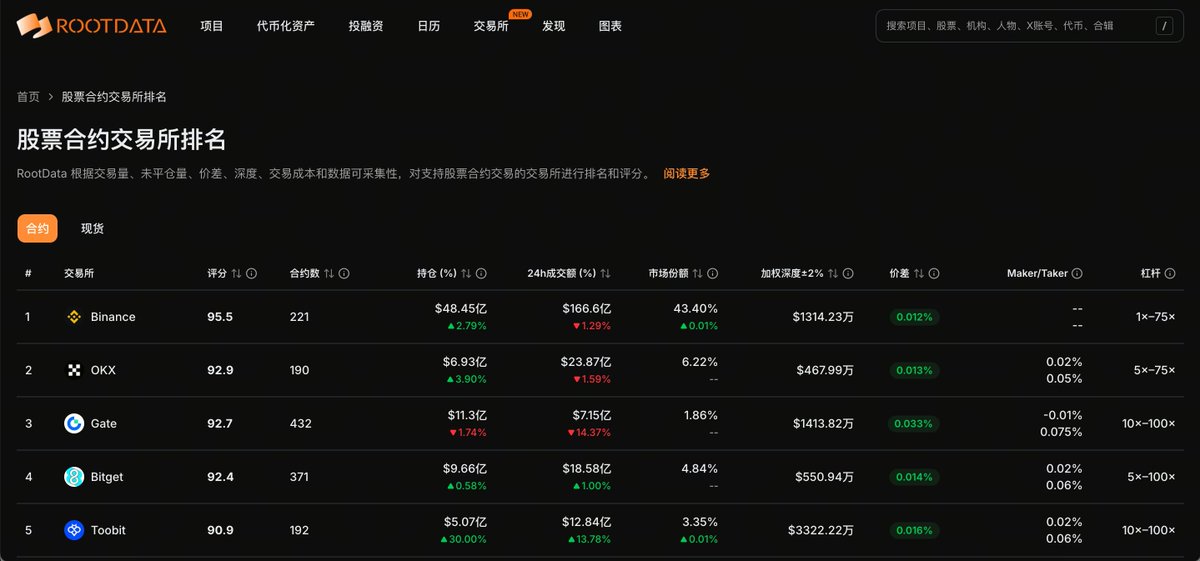The width and height of the screenshot is (1200, 561).
Task: Switch to the 现货 tab
Action: tap(93, 228)
